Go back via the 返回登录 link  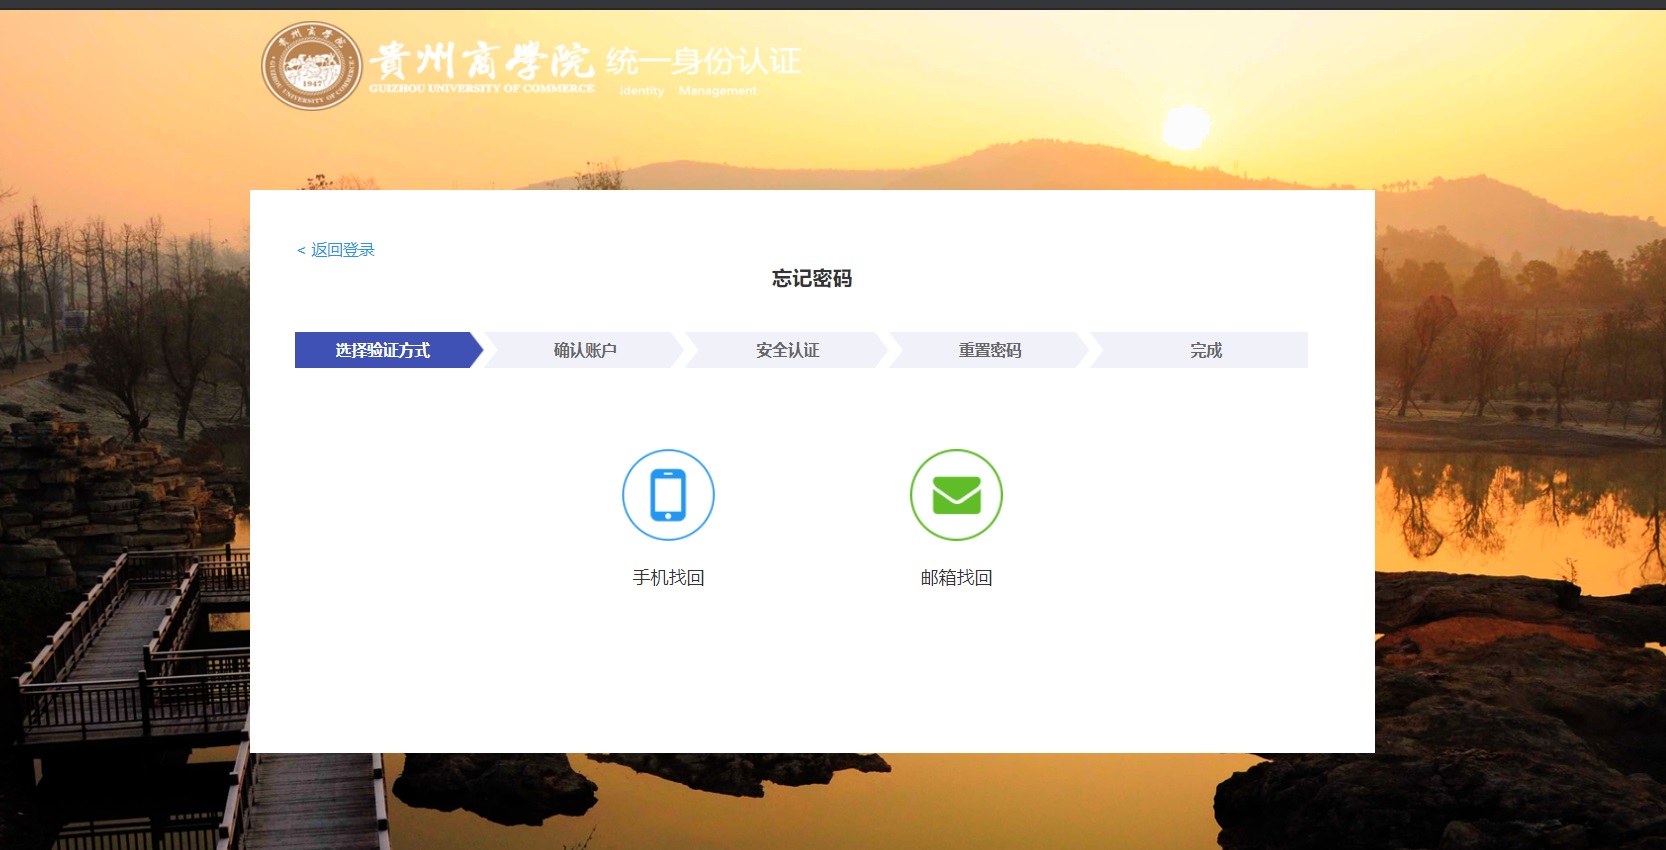(x=342, y=250)
